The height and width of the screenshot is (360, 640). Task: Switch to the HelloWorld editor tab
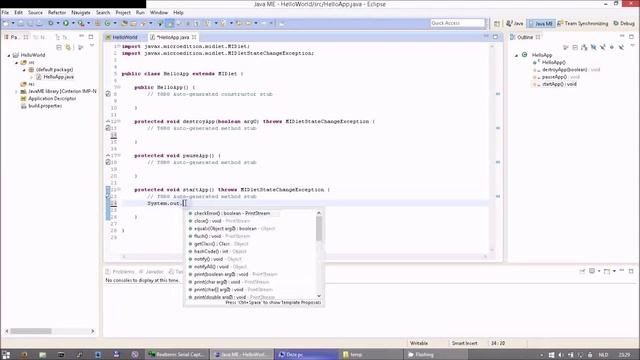coord(121,37)
